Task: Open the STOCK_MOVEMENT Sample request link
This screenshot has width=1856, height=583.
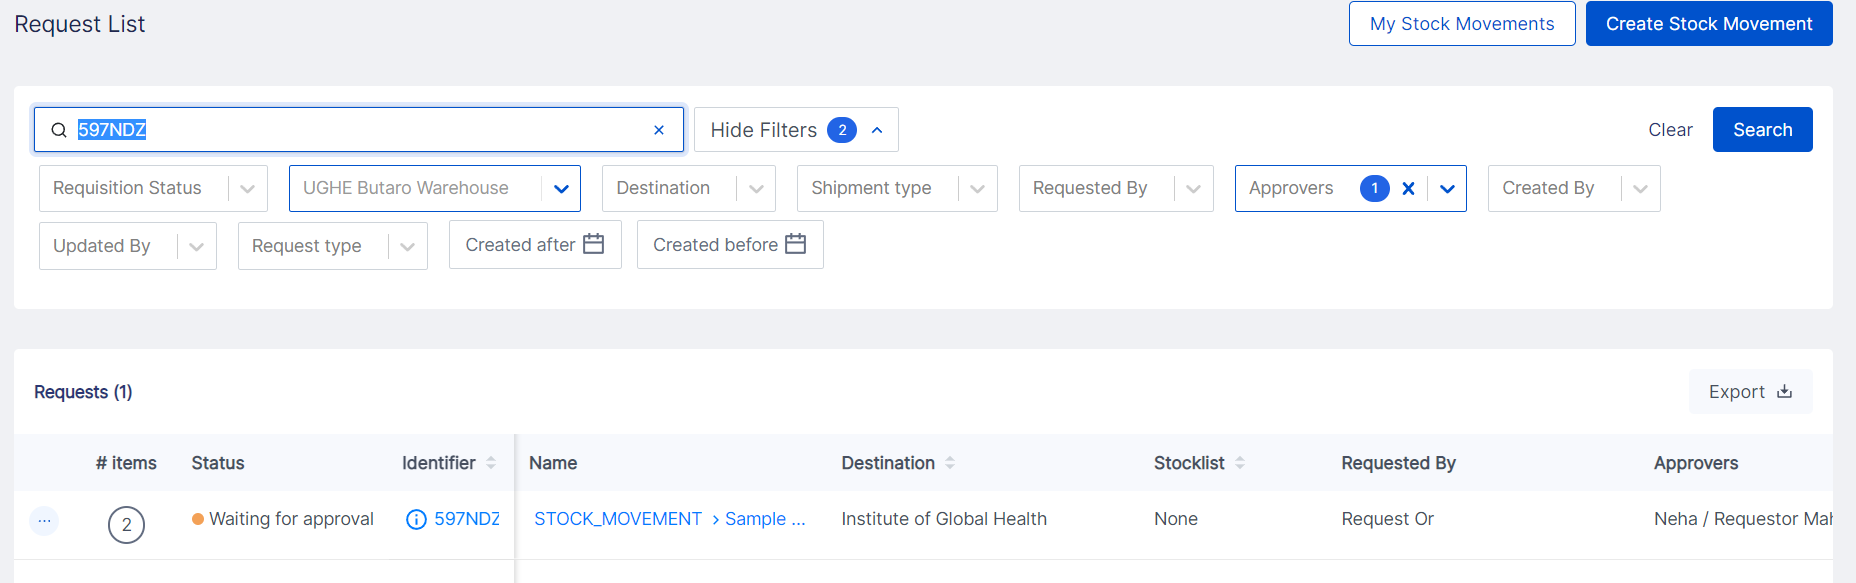Action: (668, 519)
